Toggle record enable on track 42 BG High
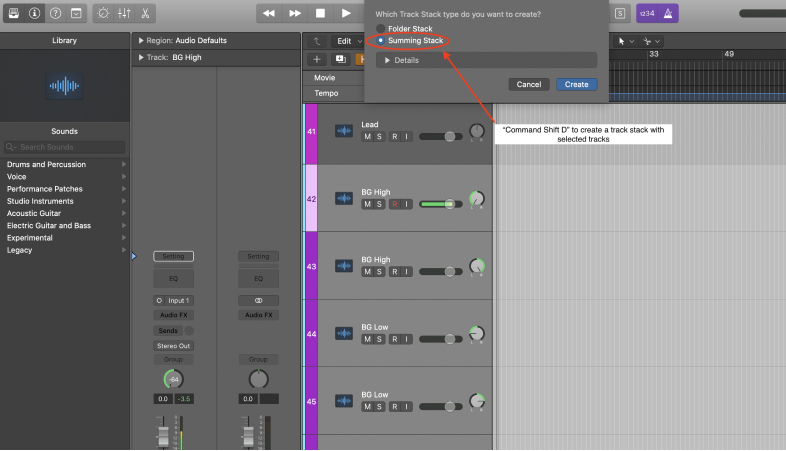Screen dimensions: 786x451 point(395,204)
